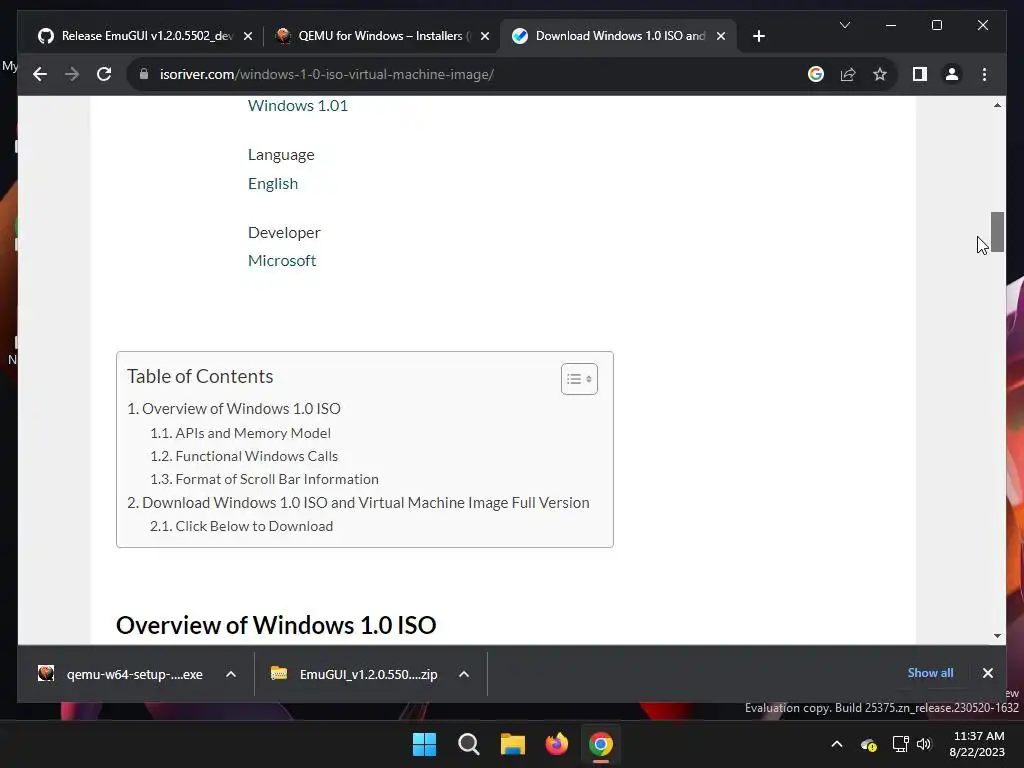Click the Google icon in the address bar
The width and height of the screenshot is (1024, 768).
point(816,74)
